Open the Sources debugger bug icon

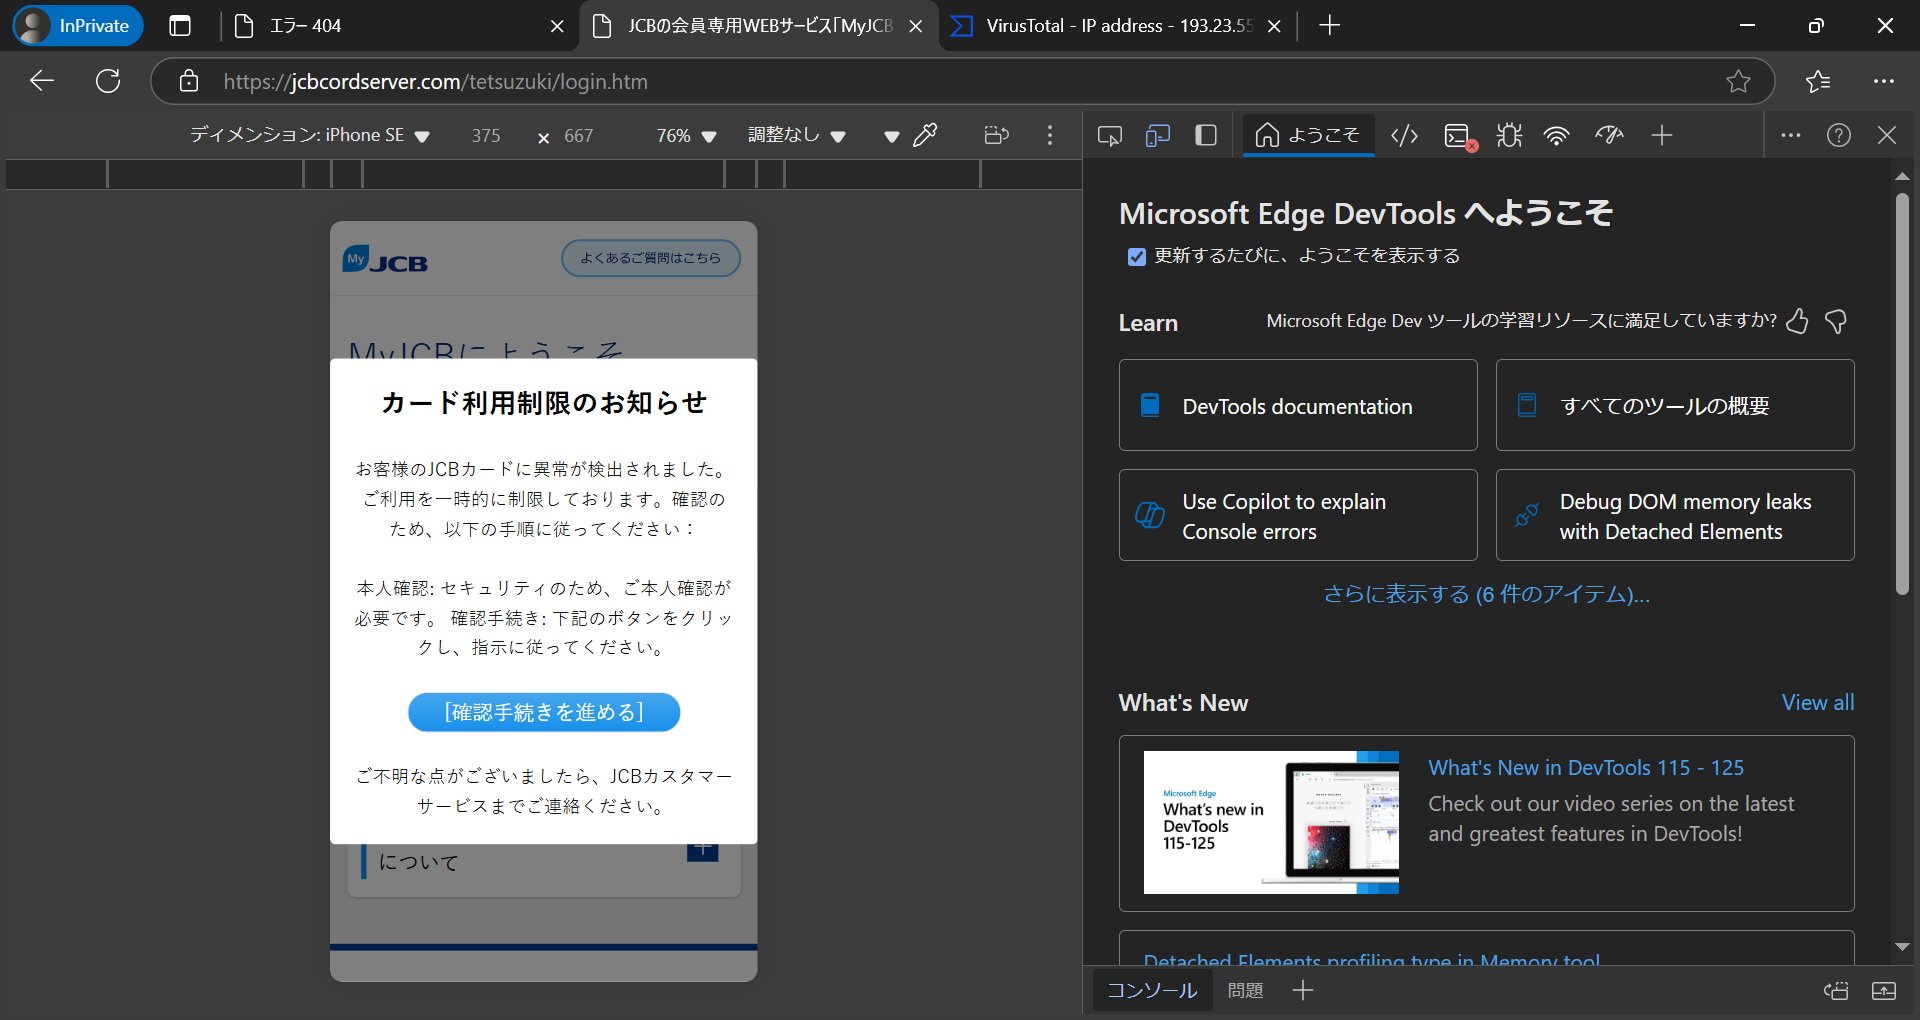(1509, 135)
